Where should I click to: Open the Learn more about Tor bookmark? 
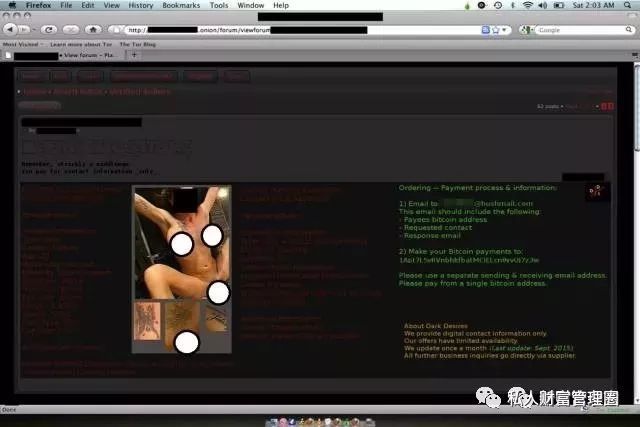[80, 44]
